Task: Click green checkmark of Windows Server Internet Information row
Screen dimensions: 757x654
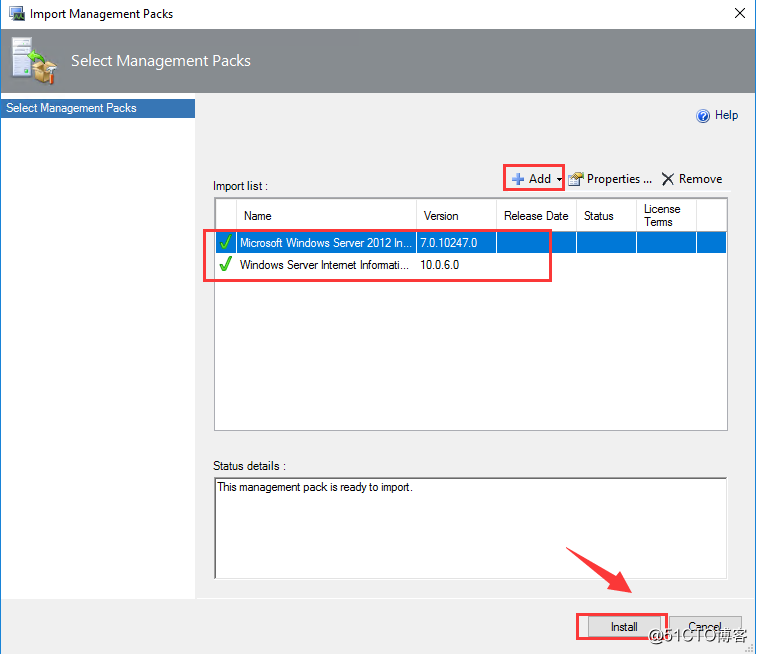Action: tap(225, 264)
